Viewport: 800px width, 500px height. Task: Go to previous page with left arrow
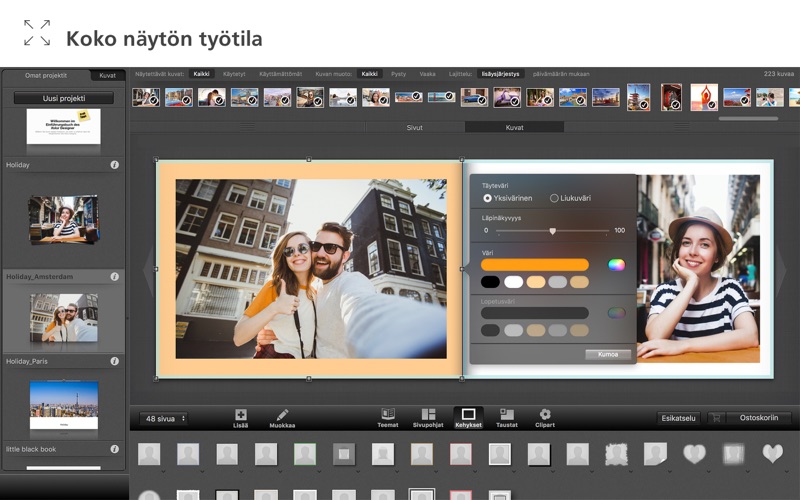point(148,269)
